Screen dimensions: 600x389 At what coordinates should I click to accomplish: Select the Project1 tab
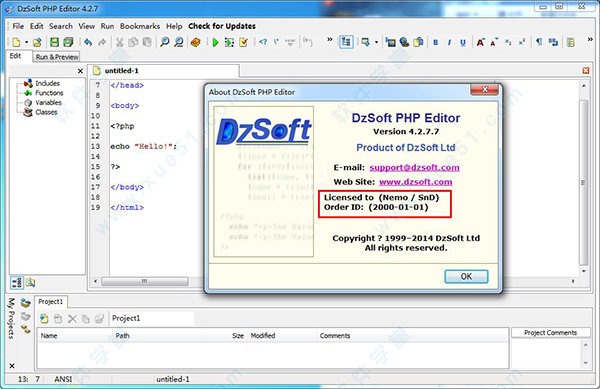pos(51,302)
